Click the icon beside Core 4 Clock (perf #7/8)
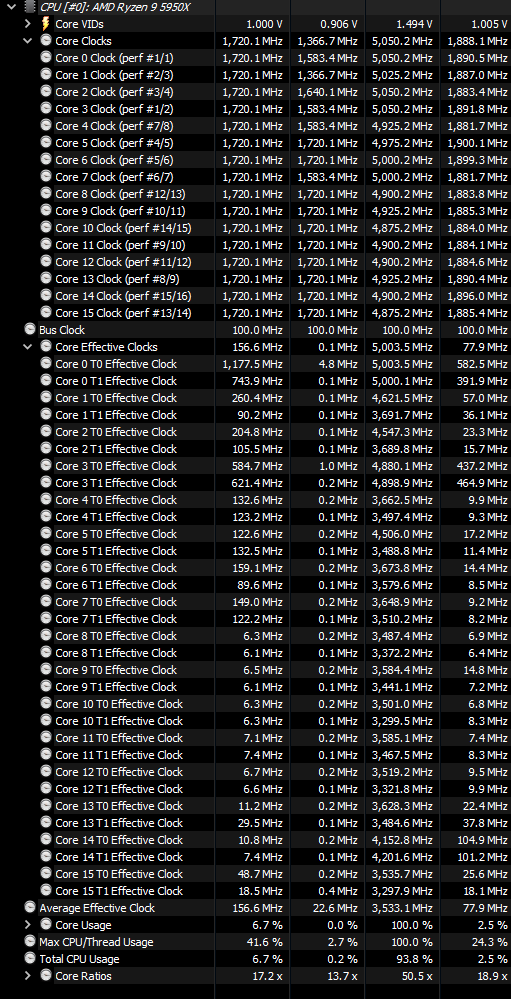This screenshot has width=511, height=999. [x=45, y=125]
